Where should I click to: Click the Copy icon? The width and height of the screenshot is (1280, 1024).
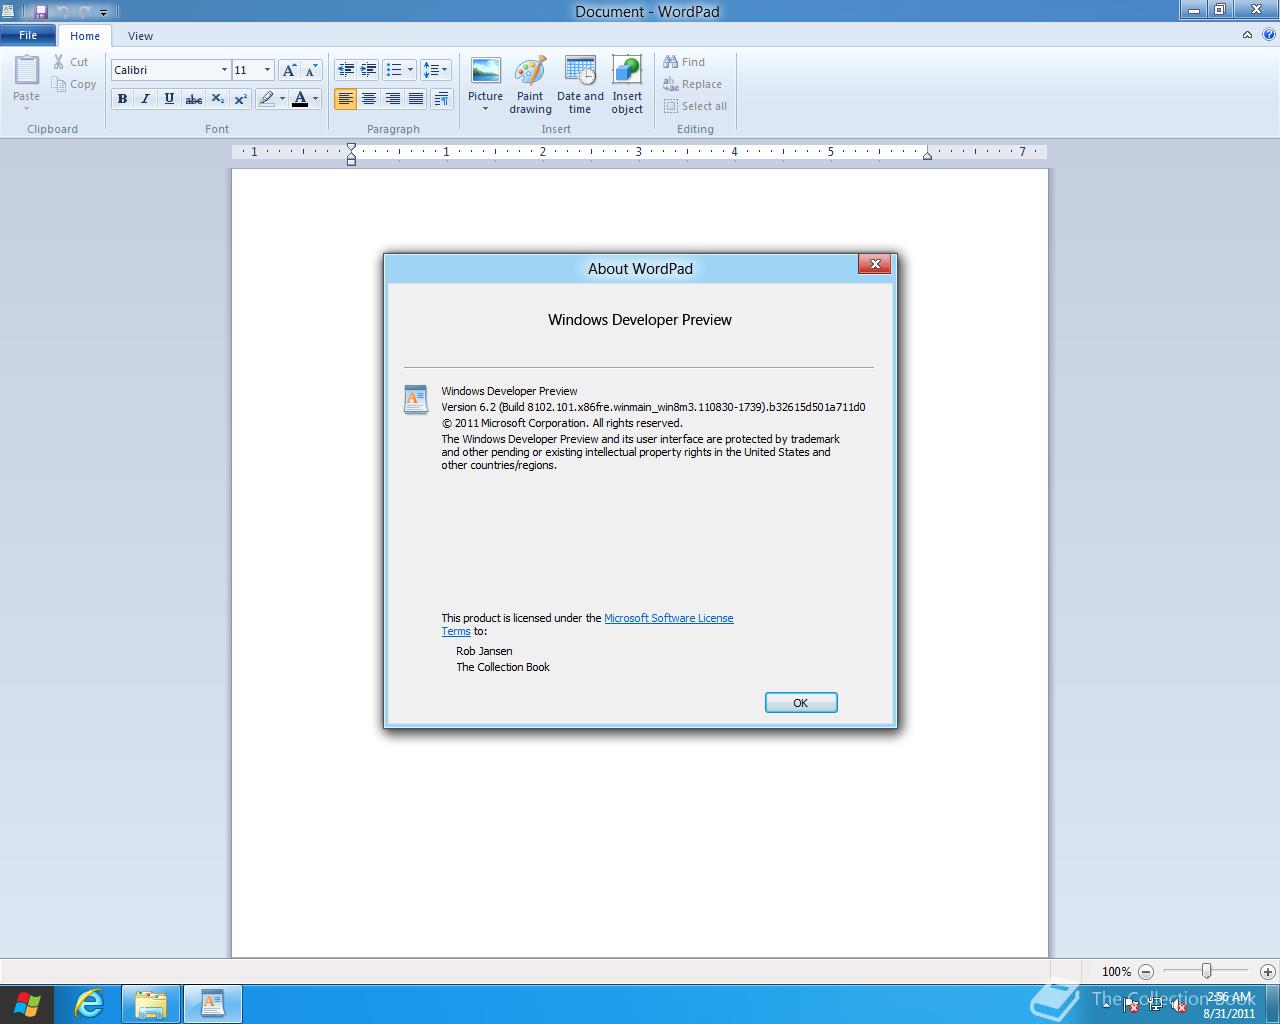(59, 84)
